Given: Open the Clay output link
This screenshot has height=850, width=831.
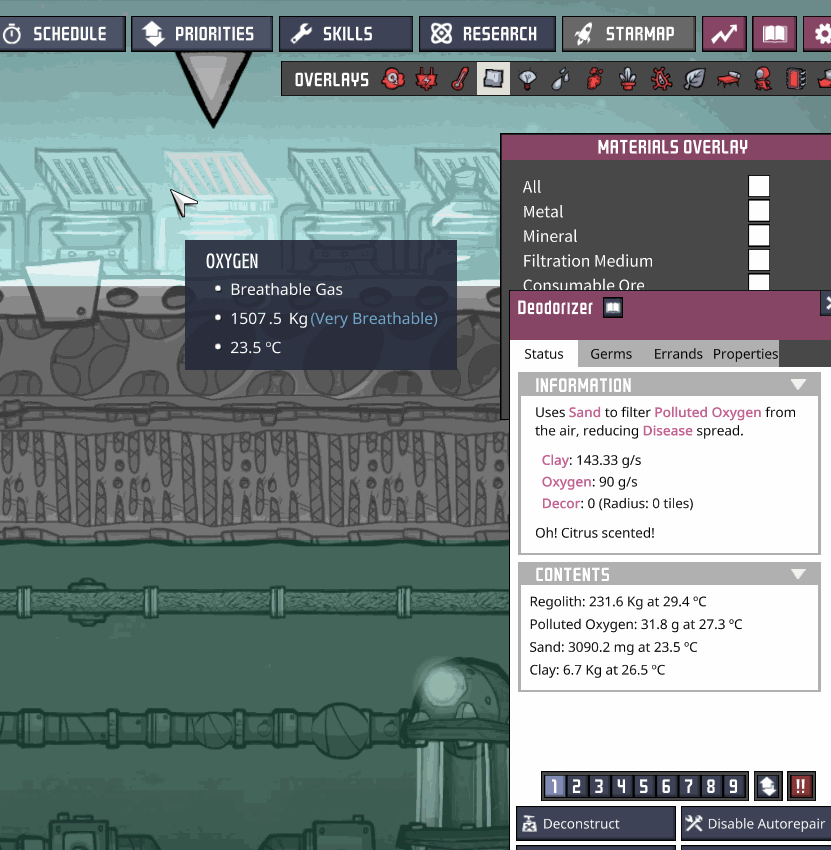Looking at the screenshot, I should click(x=555, y=461).
